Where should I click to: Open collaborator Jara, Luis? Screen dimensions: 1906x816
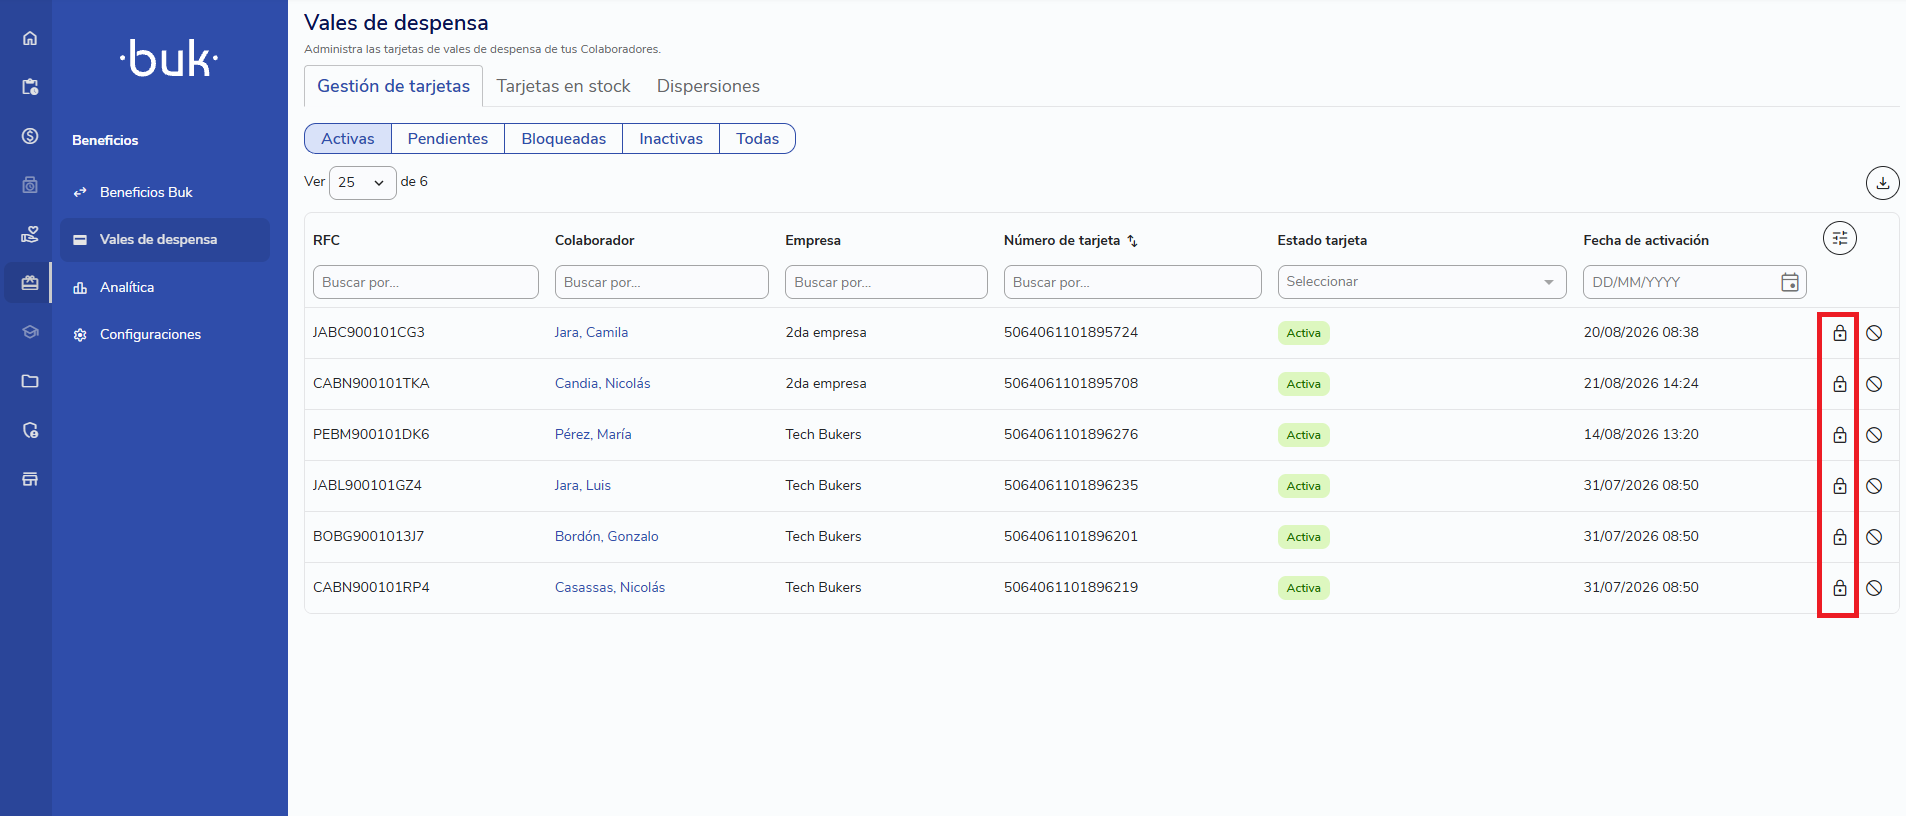(x=583, y=485)
